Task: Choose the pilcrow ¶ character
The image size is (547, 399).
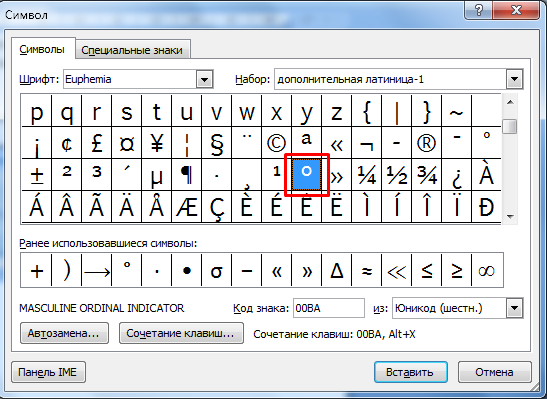Action: pos(186,175)
